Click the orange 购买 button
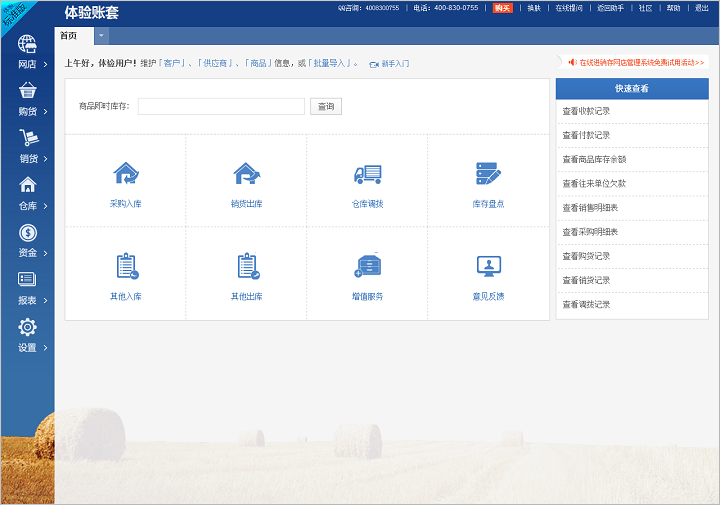Image resolution: width=720 pixels, height=505 pixels. [x=502, y=8]
